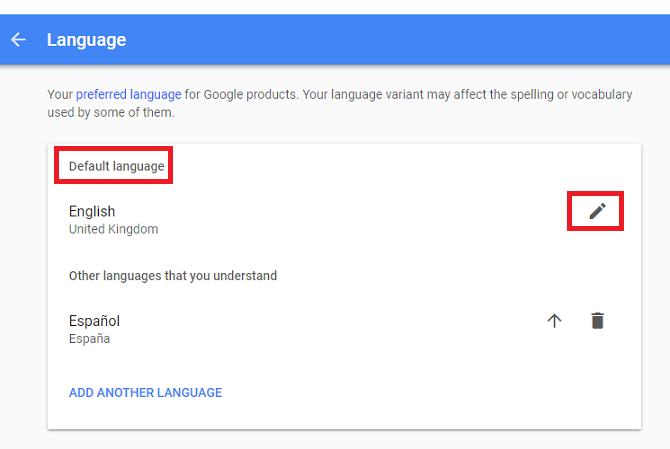This screenshot has width=670, height=449.
Task: Click the empty area of the blue header bar
Action: point(400,40)
